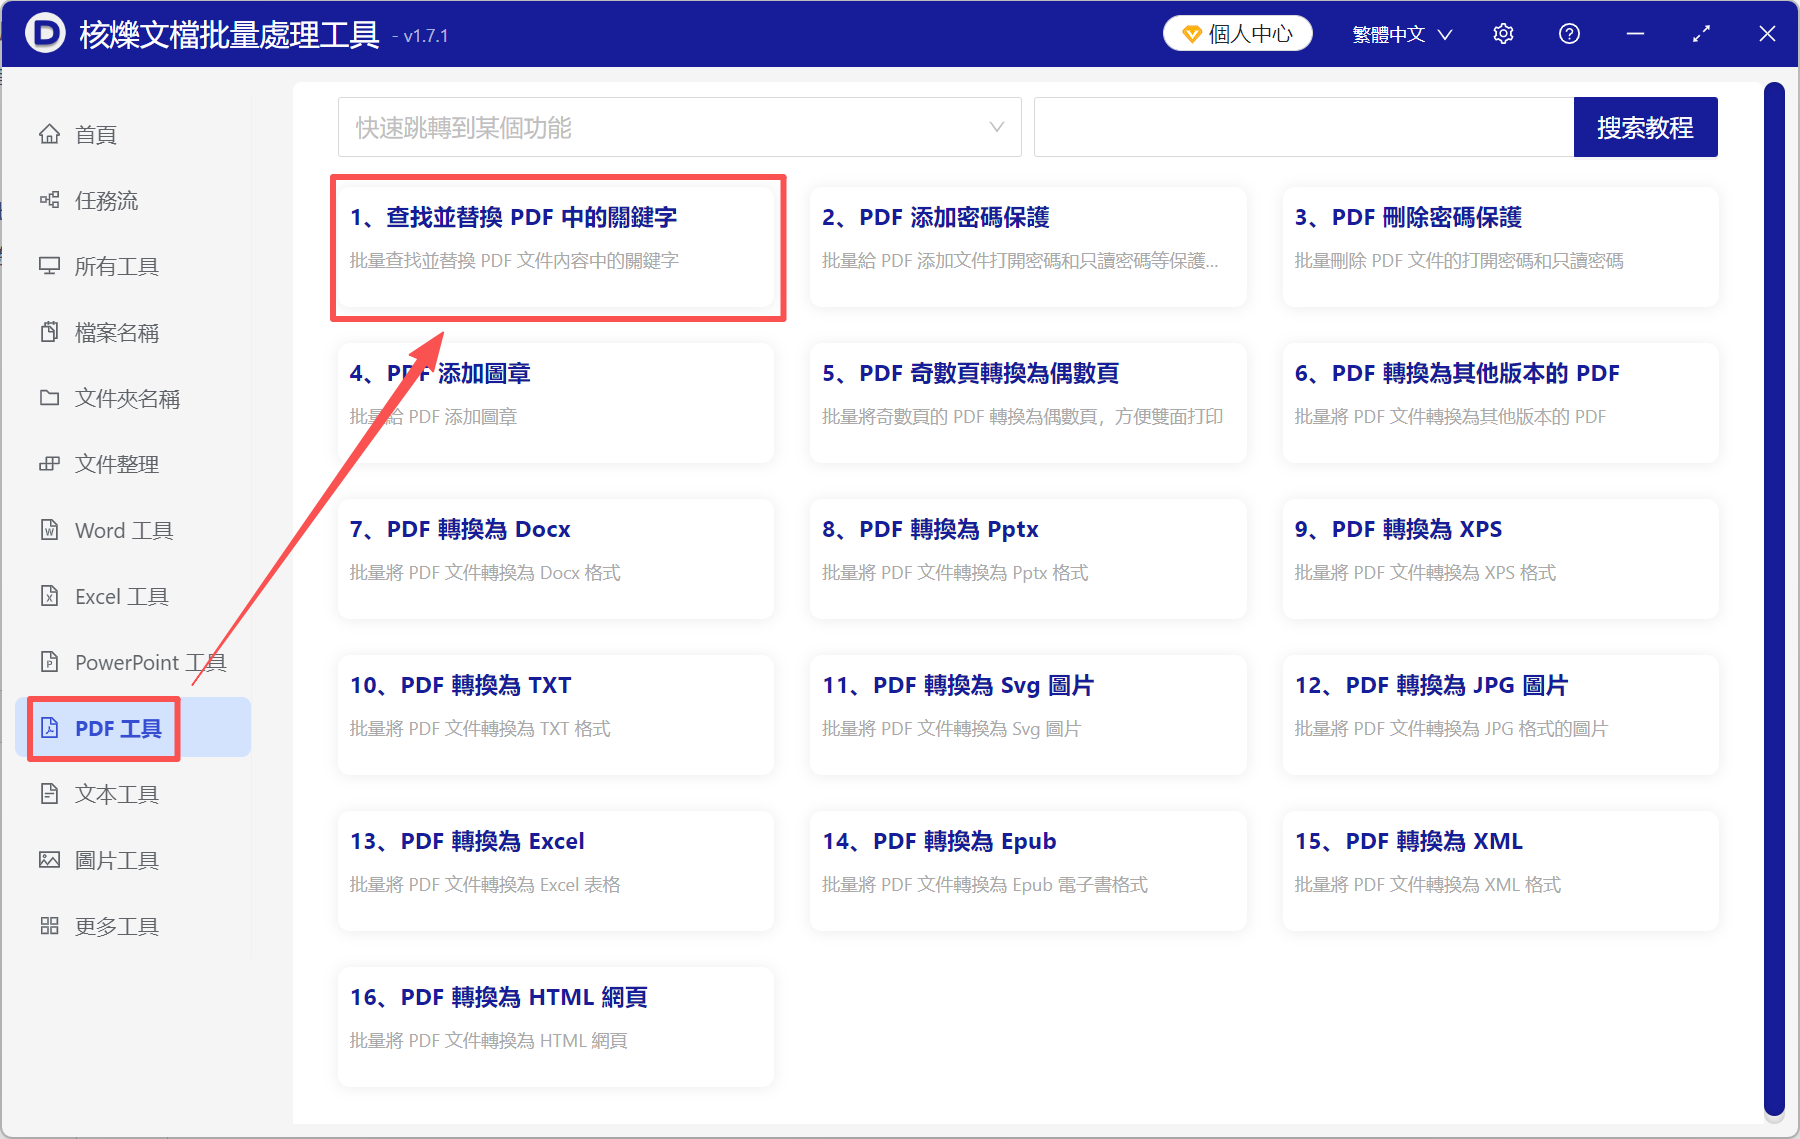This screenshot has height=1139, width=1800.
Task: Open the 個人中心 personal center button
Action: (x=1237, y=33)
